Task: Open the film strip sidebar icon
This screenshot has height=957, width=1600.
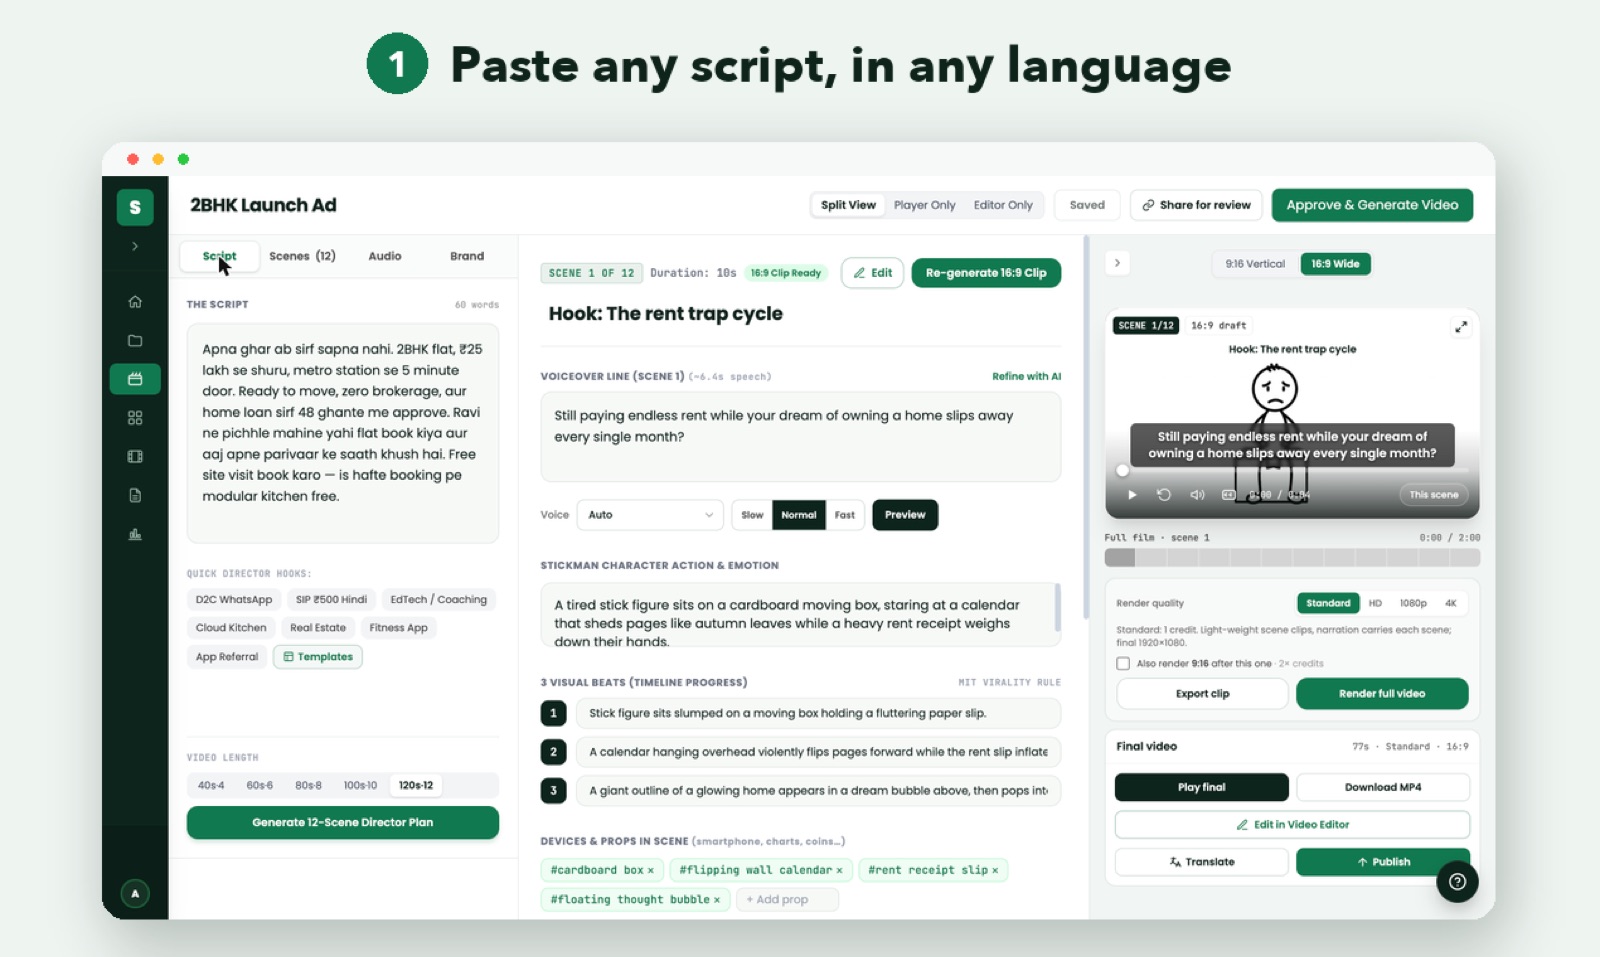Action: tap(135, 456)
